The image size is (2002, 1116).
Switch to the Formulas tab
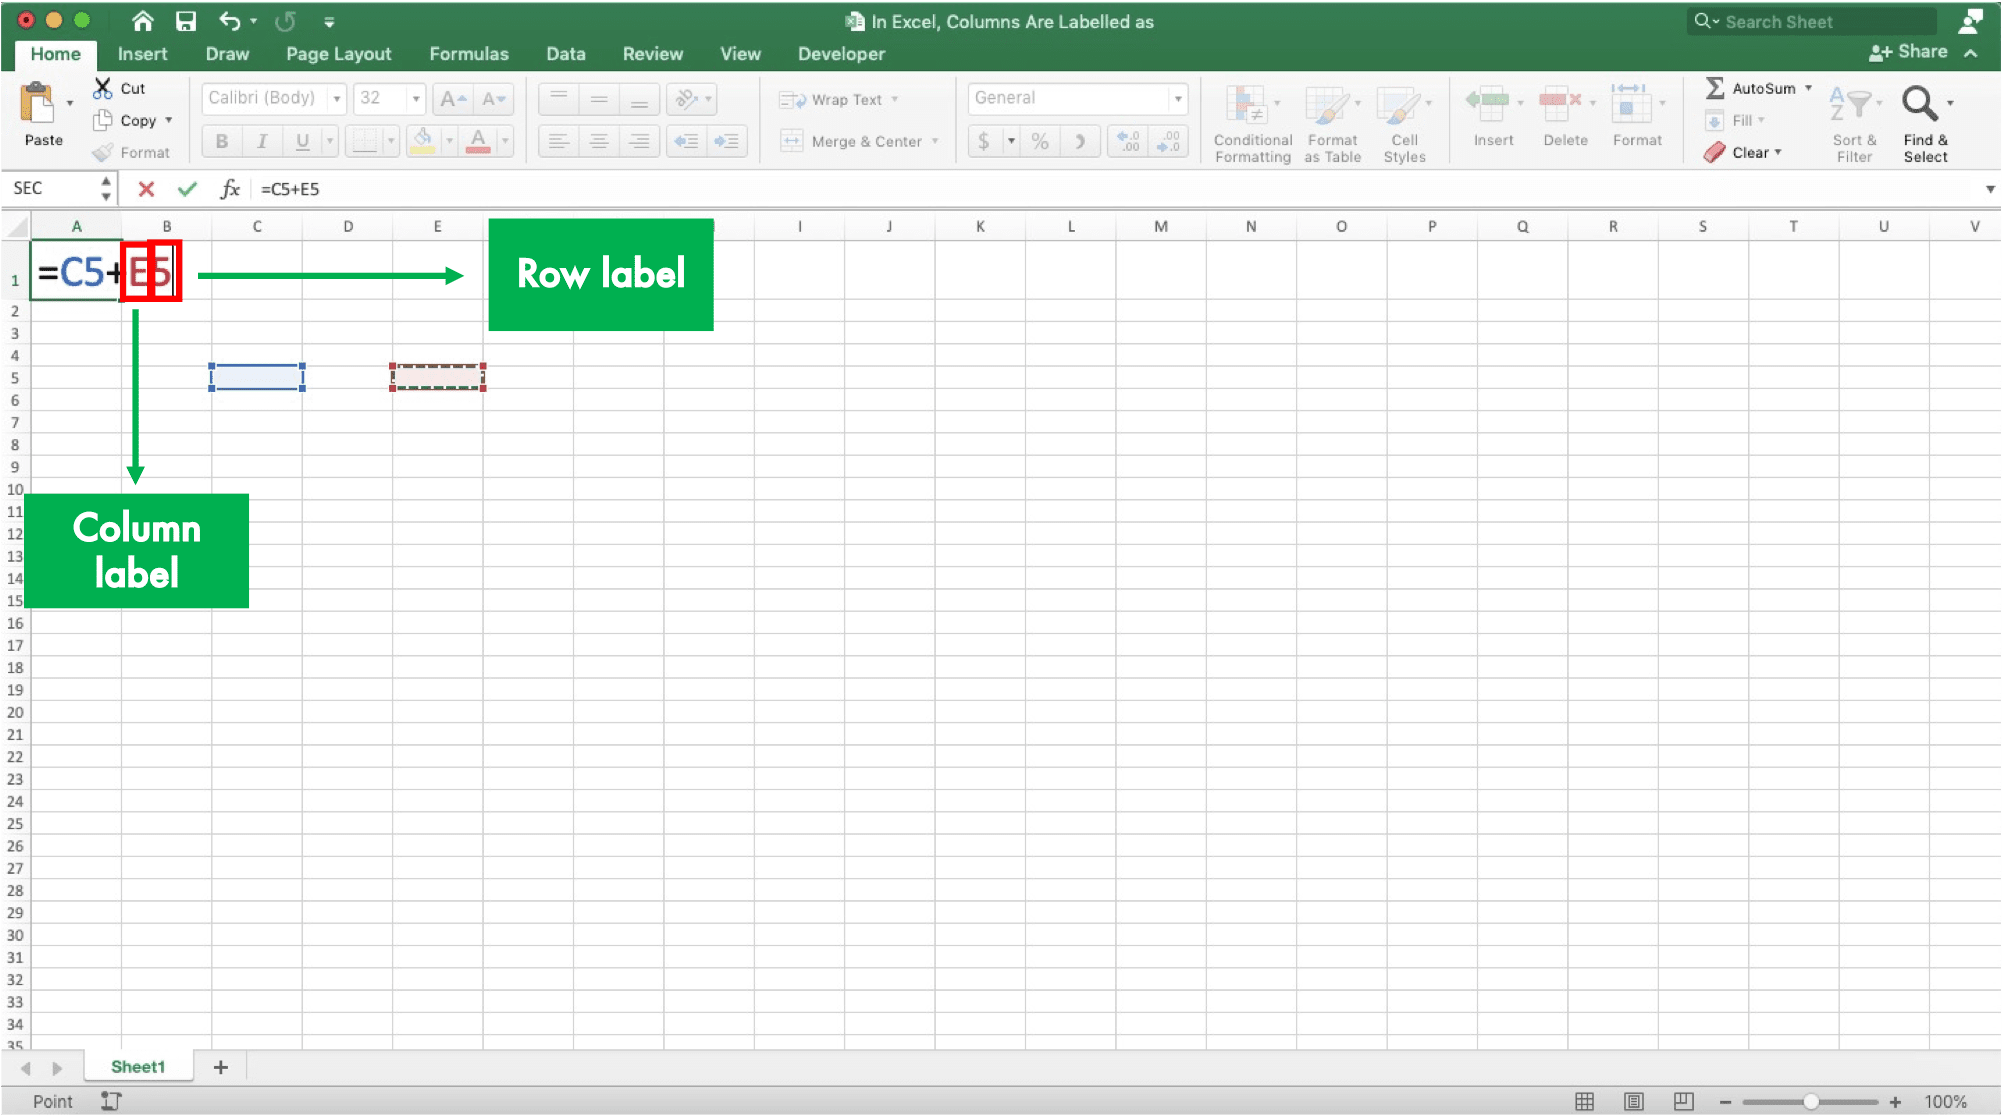[x=469, y=54]
